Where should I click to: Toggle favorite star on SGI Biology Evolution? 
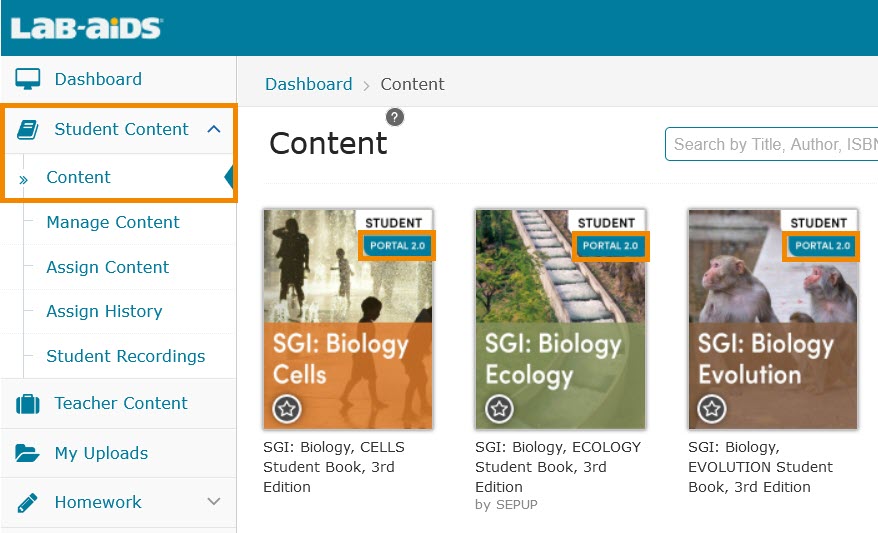click(711, 408)
